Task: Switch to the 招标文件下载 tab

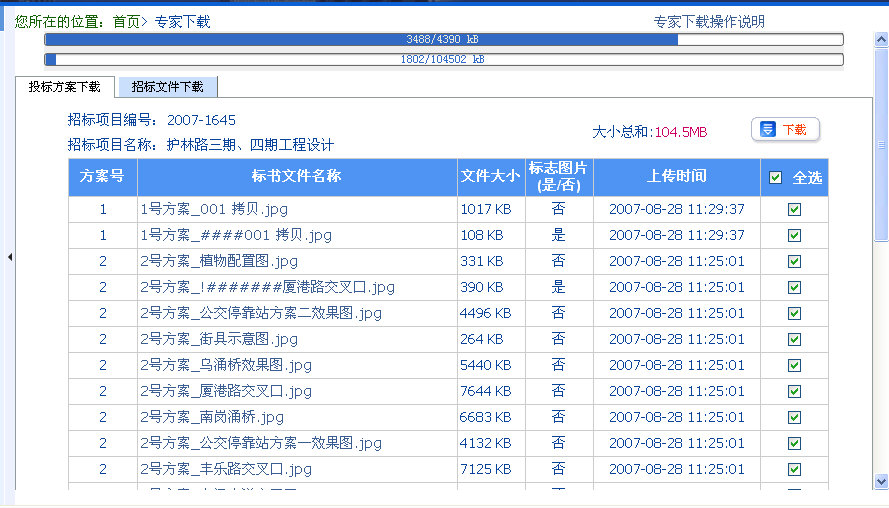Action: point(167,87)
